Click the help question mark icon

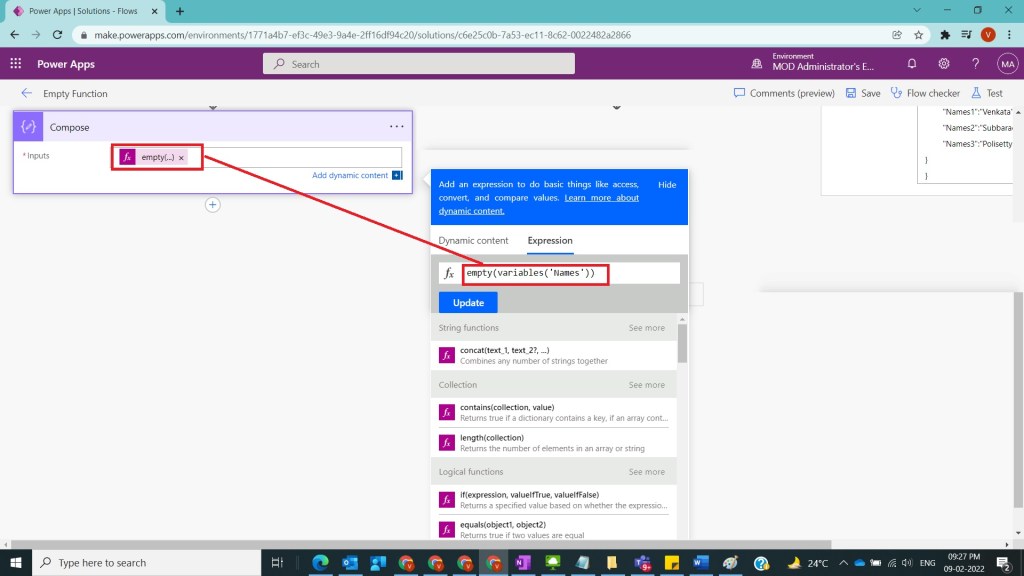pos(975,63)
